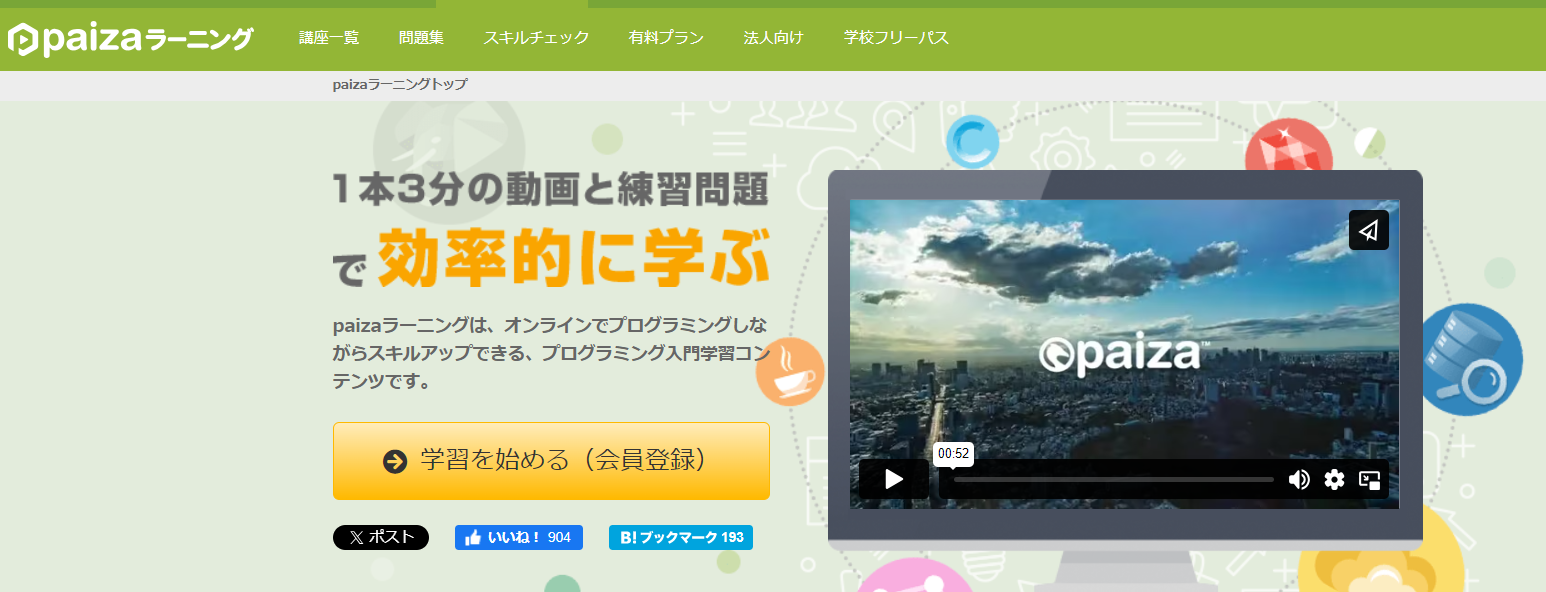
Task: Open the 有料プラン menu item
Action: coord(666,38)
